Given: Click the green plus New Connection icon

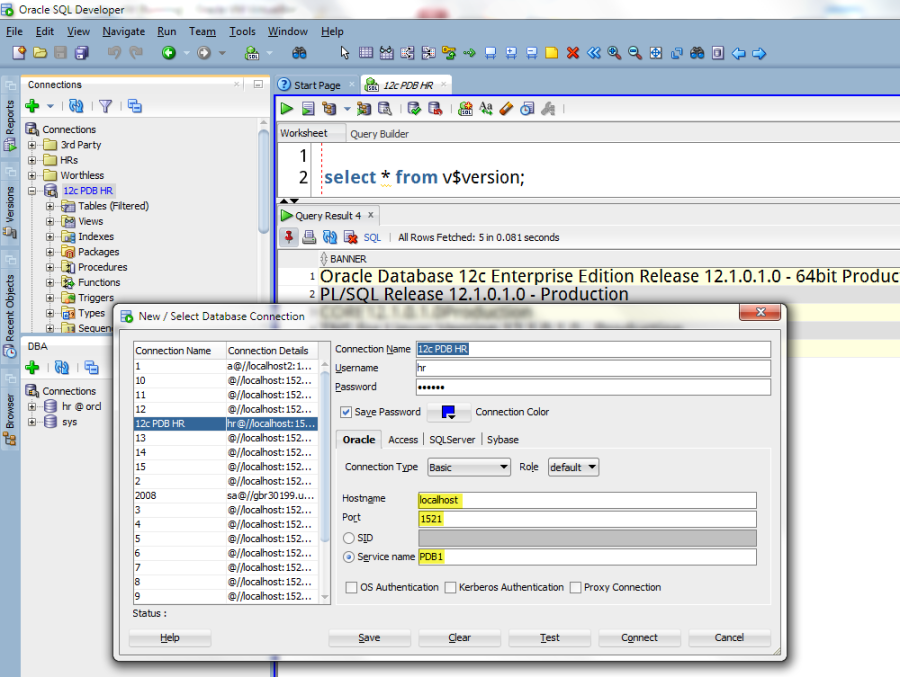Looking at the screenshot, I should pos(32,106).
